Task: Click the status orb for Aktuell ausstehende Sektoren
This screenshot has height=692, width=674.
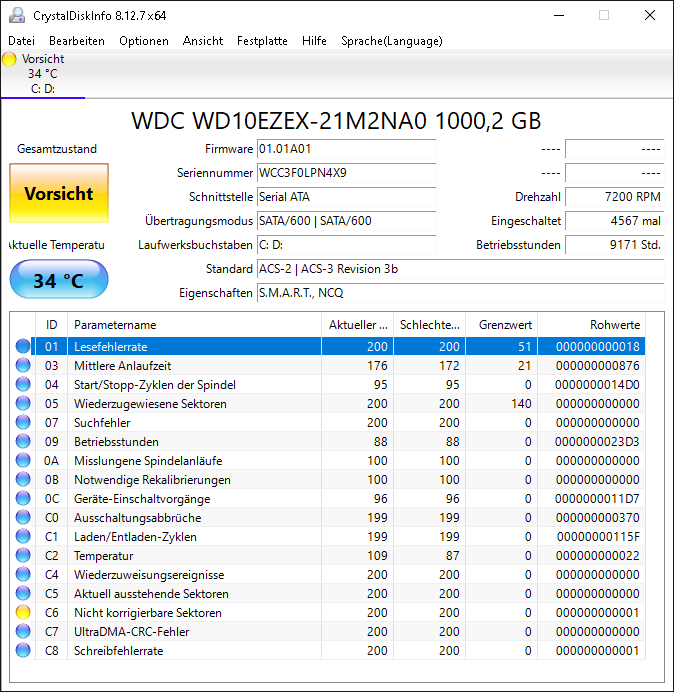Action: [x=23, y=593]
